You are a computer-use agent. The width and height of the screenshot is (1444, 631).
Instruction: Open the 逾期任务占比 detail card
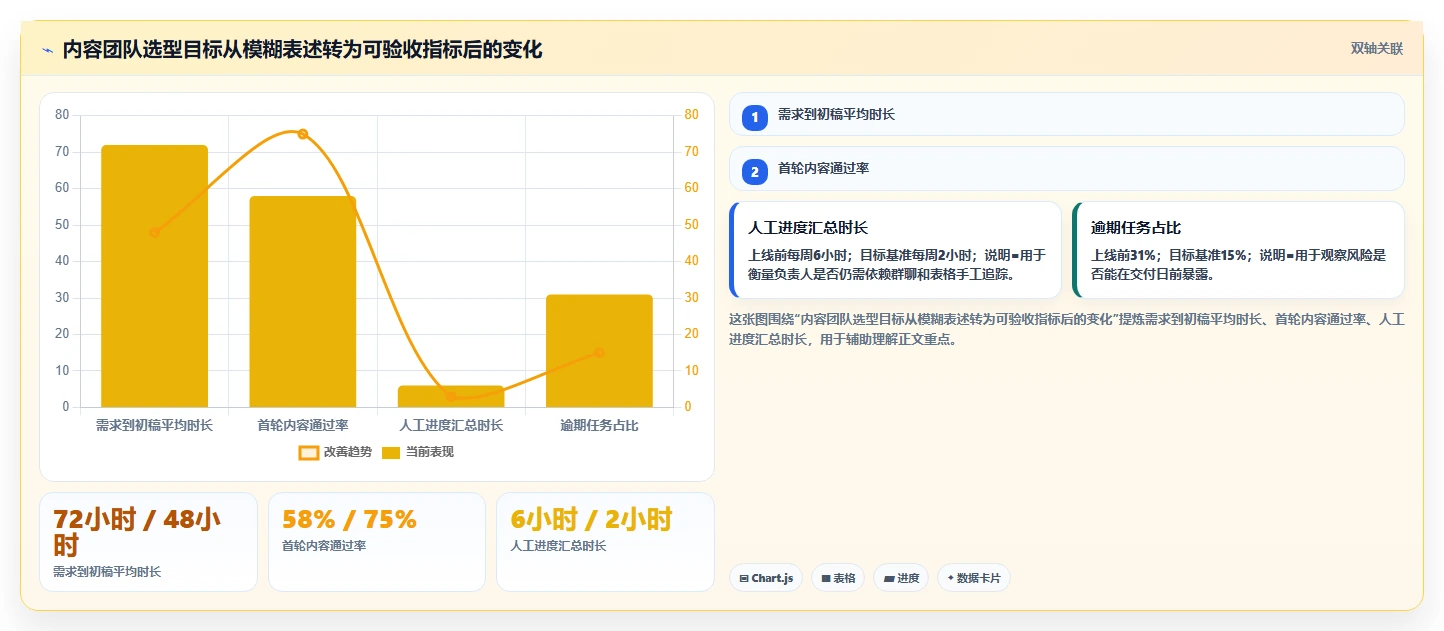point(1238,250)
